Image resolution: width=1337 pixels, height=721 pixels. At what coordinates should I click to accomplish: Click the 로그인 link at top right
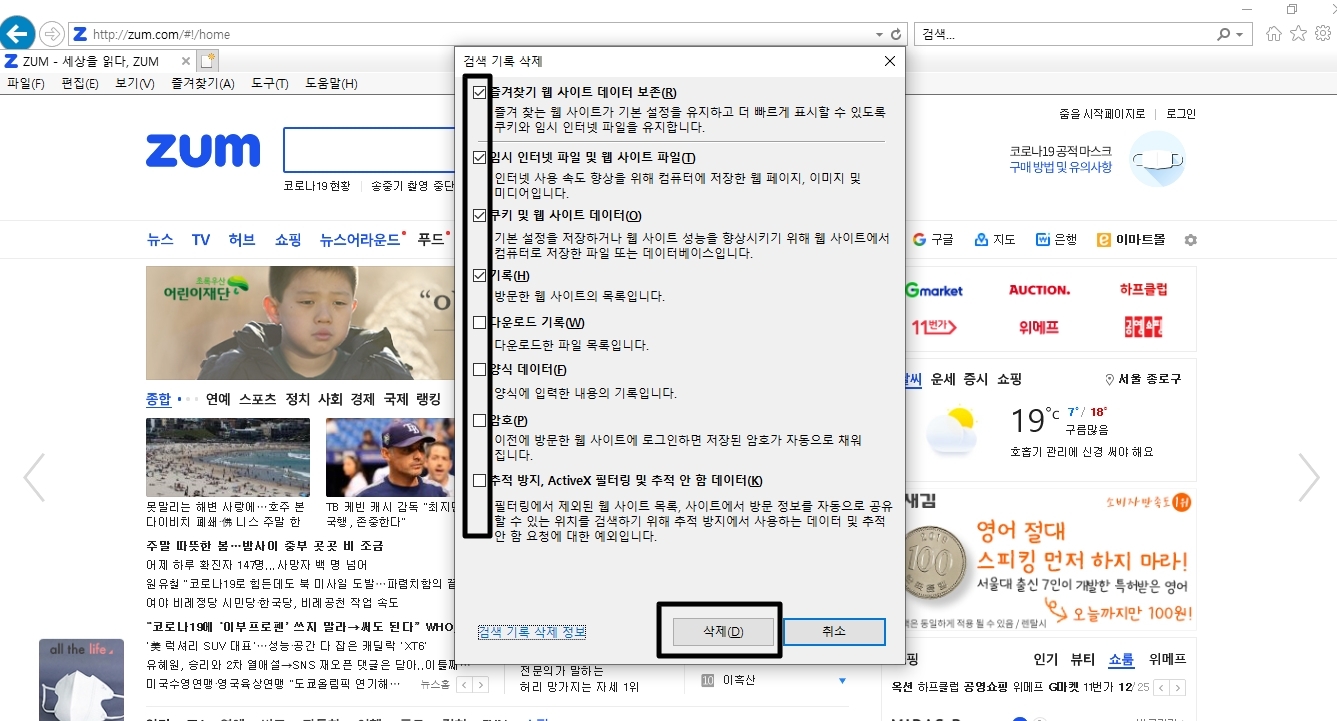pyautogui.click(x=1181, y=114)
